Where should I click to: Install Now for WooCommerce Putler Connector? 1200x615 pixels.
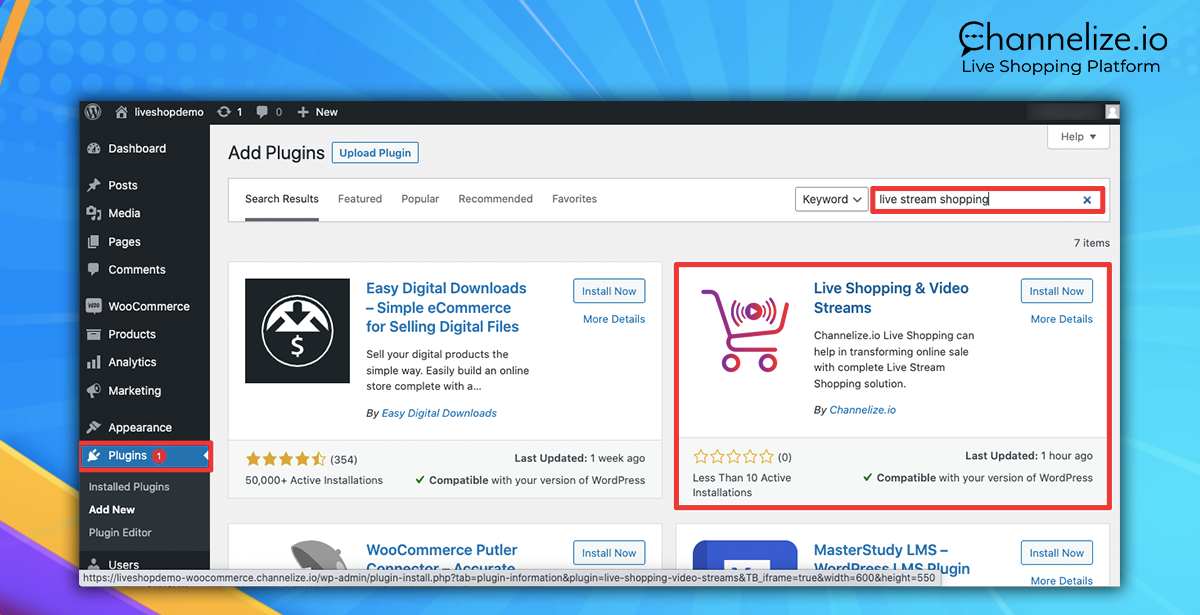[609, 553]
